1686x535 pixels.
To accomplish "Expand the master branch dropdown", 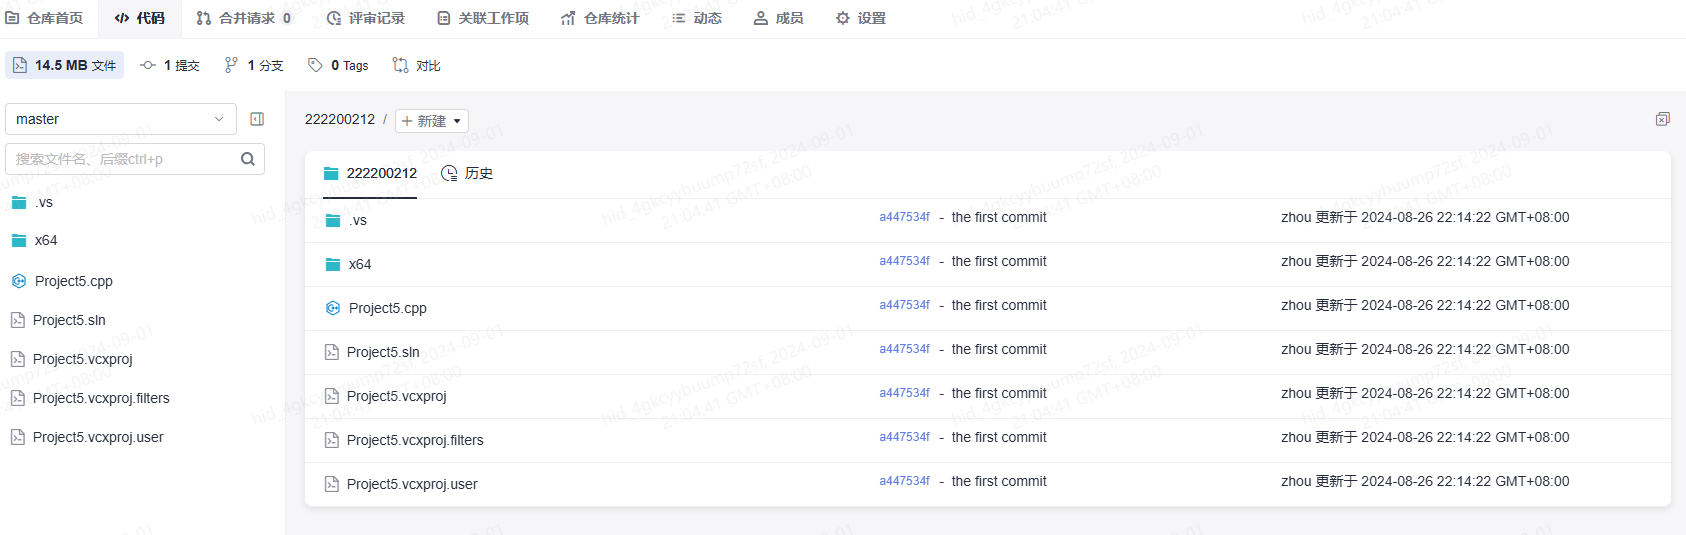I will (x=121, y=119).
